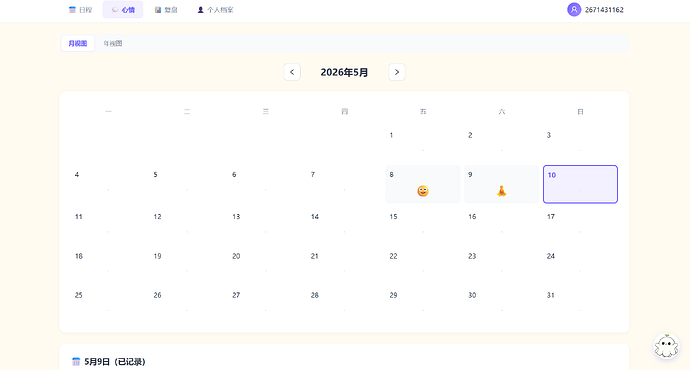The height and width of the screenshot is (370, 690).
Task: Select day 11 in the calendar
Action: click(108, 225)
